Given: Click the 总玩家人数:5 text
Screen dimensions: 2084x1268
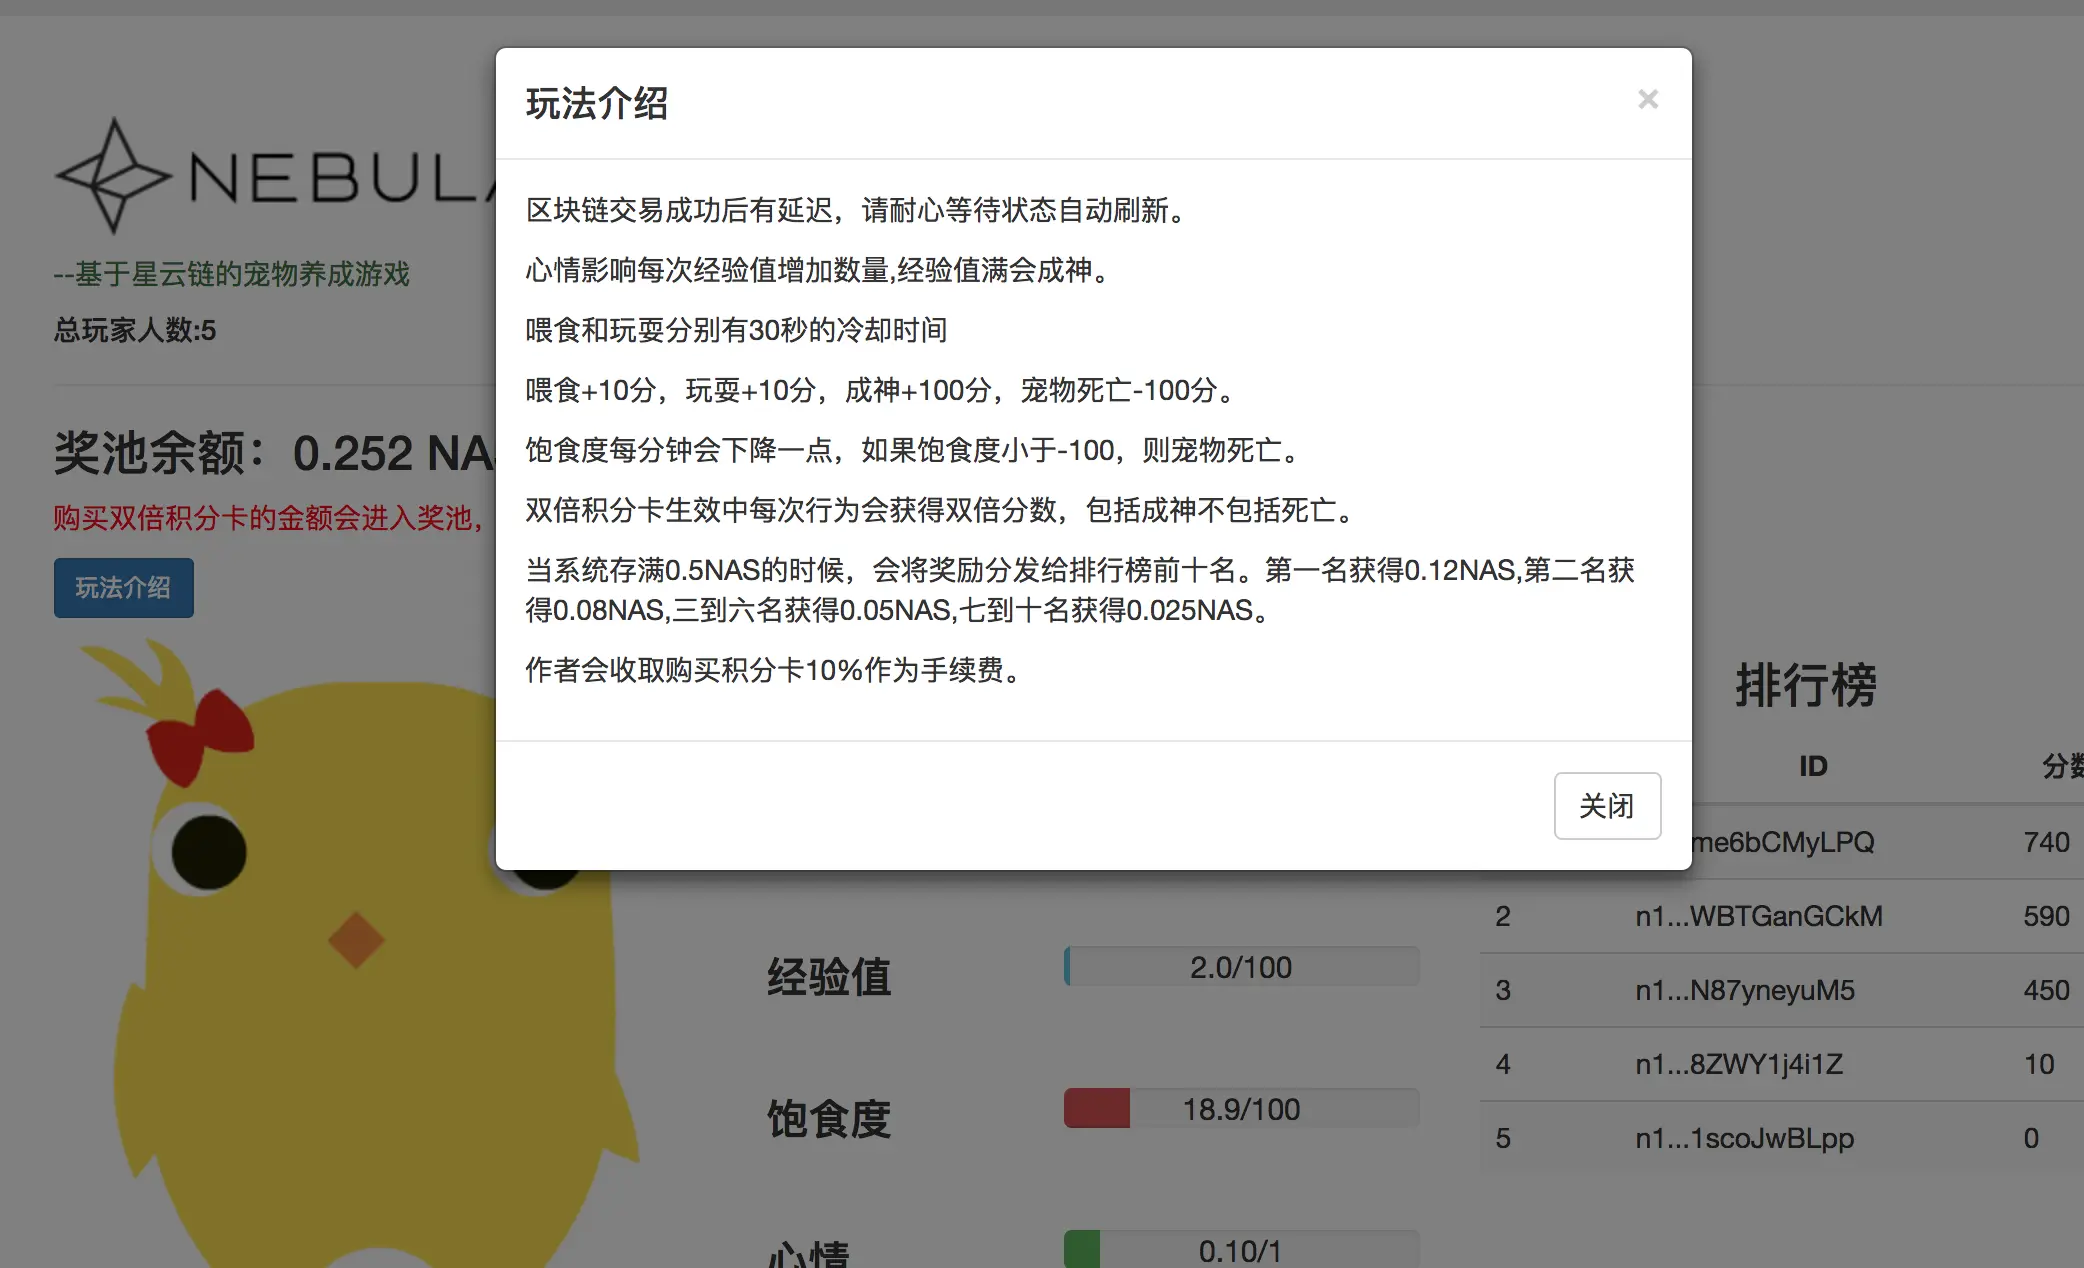Looking at the screenshot, I should pyautogui.click(x=135, y=330).
